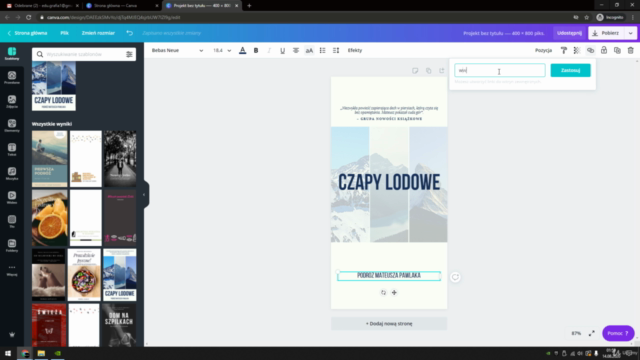Open the Plik file menu

(x=64, y=33)
